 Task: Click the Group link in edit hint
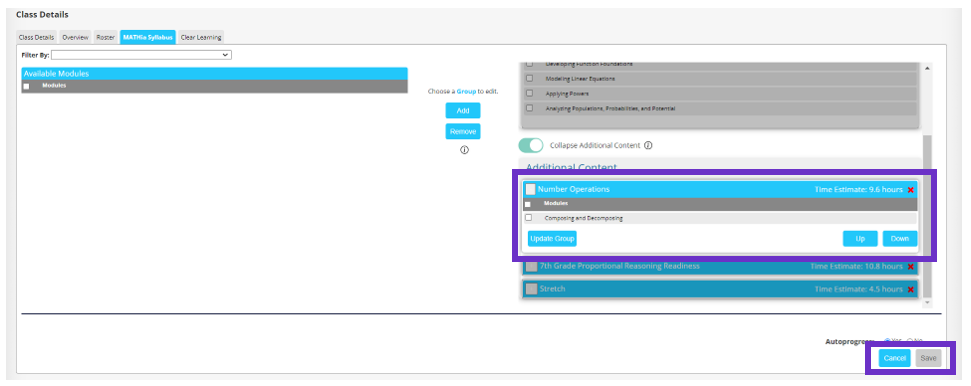(466, 91)
